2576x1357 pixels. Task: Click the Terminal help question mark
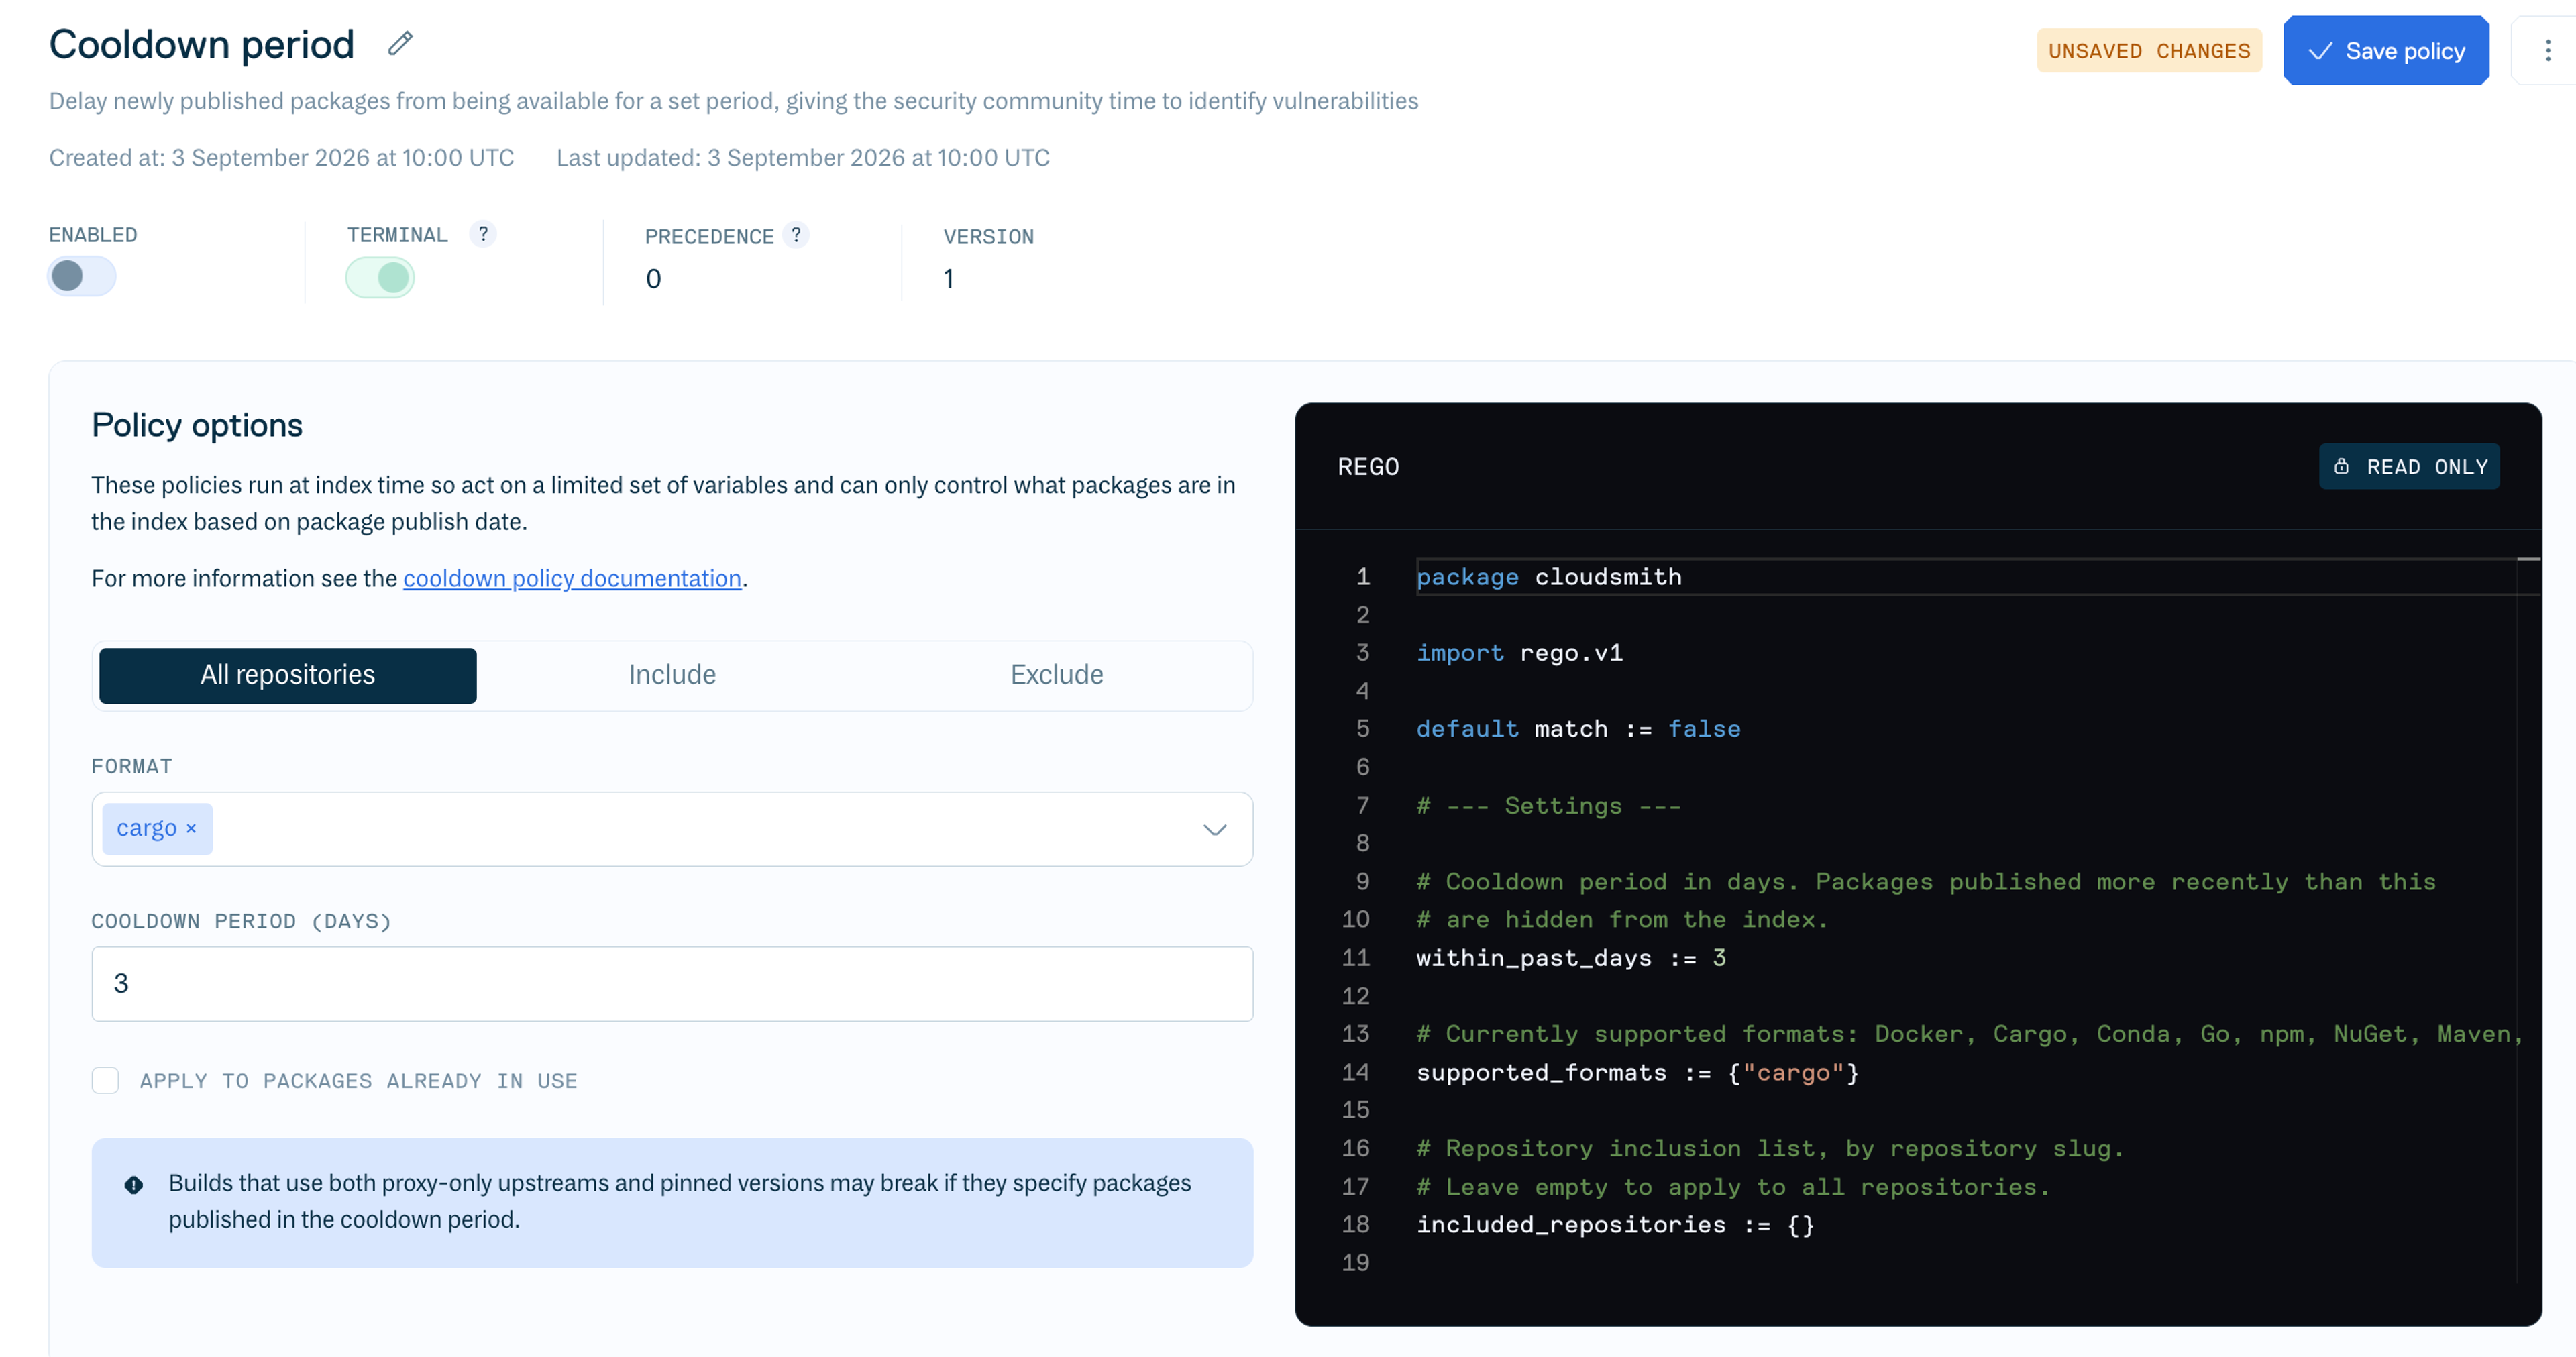coord(483,233)
